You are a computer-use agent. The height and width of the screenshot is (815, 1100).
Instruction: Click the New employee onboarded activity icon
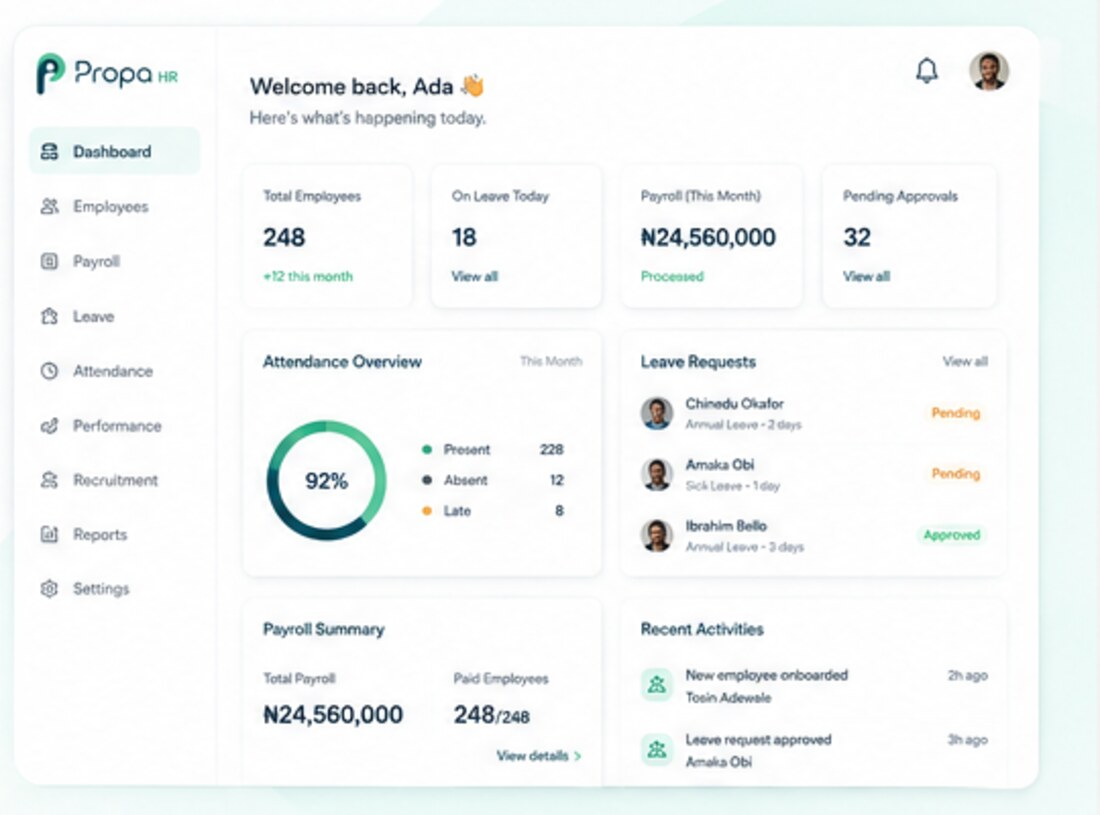coord(657,684)
